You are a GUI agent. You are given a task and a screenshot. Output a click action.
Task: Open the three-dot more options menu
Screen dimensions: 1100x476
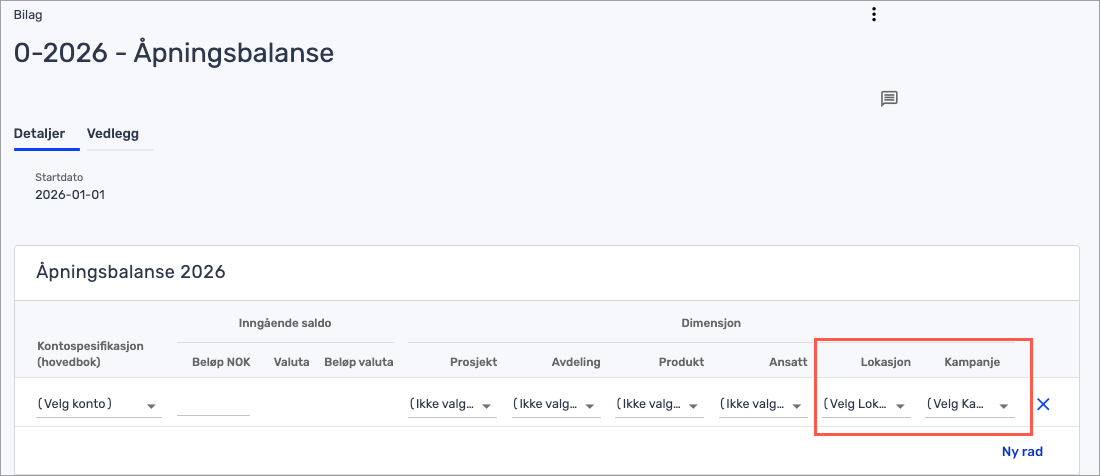point(874,14)
